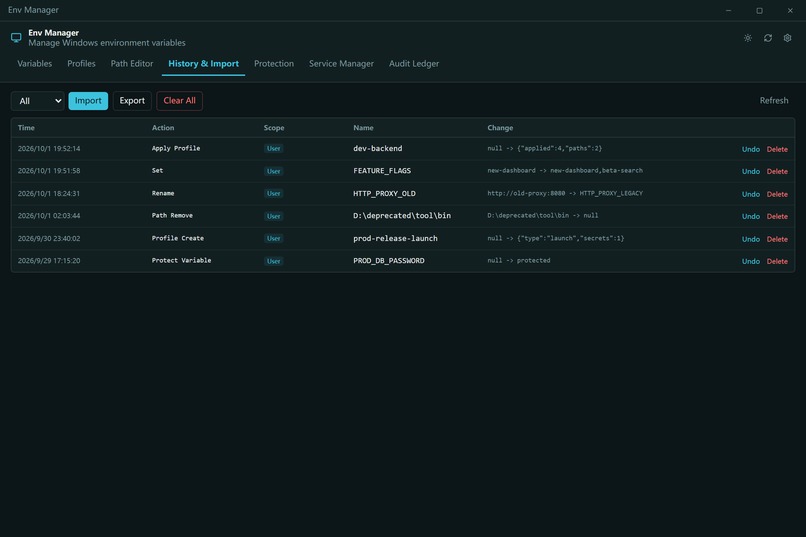Open the Protection tab
The image size is (806, 537).
pos(274,64)
